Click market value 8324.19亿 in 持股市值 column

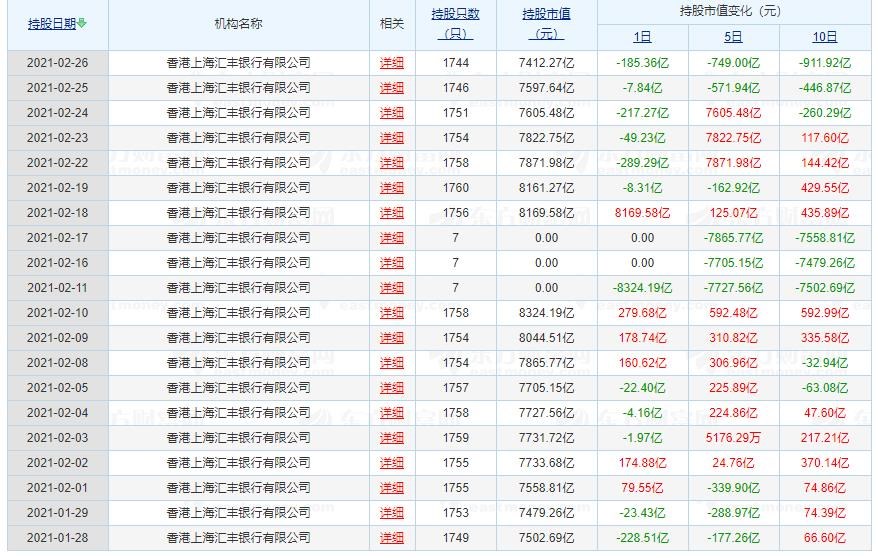pos(546,313)
